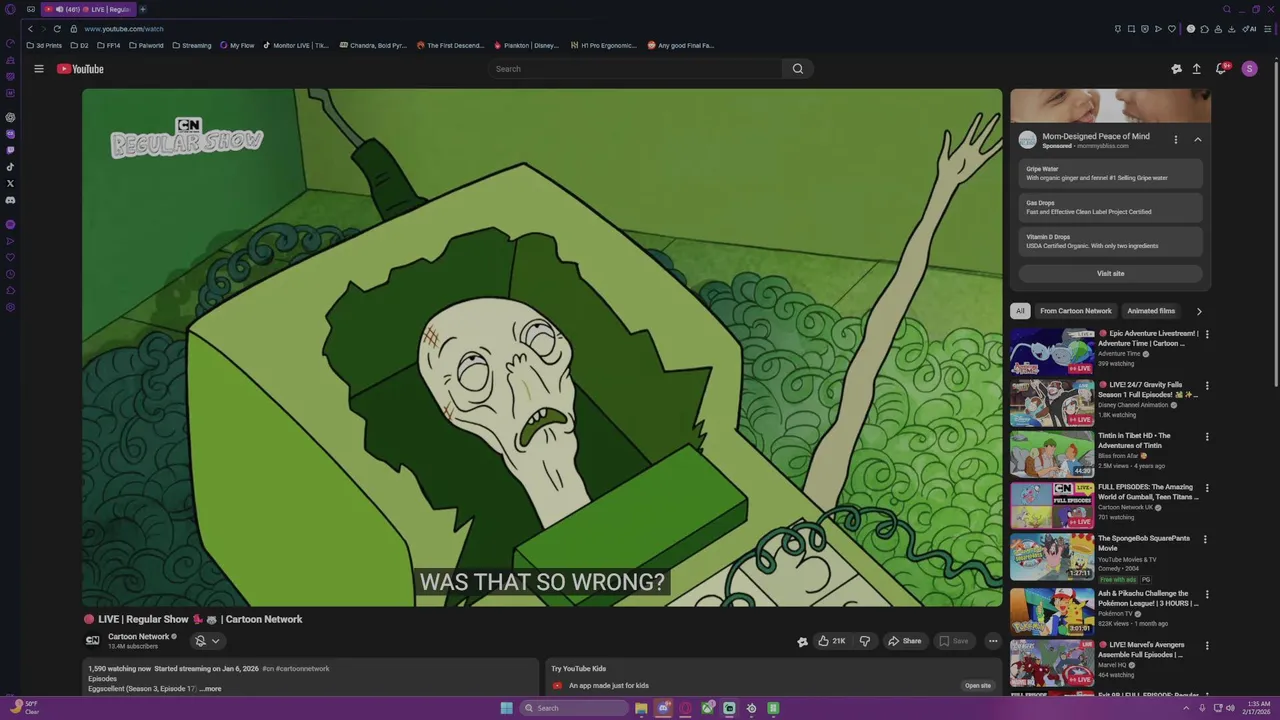Select Animated films filter chip
Image resolution: width=1280 pixels, height=720 pixels.
(1151, 311)
